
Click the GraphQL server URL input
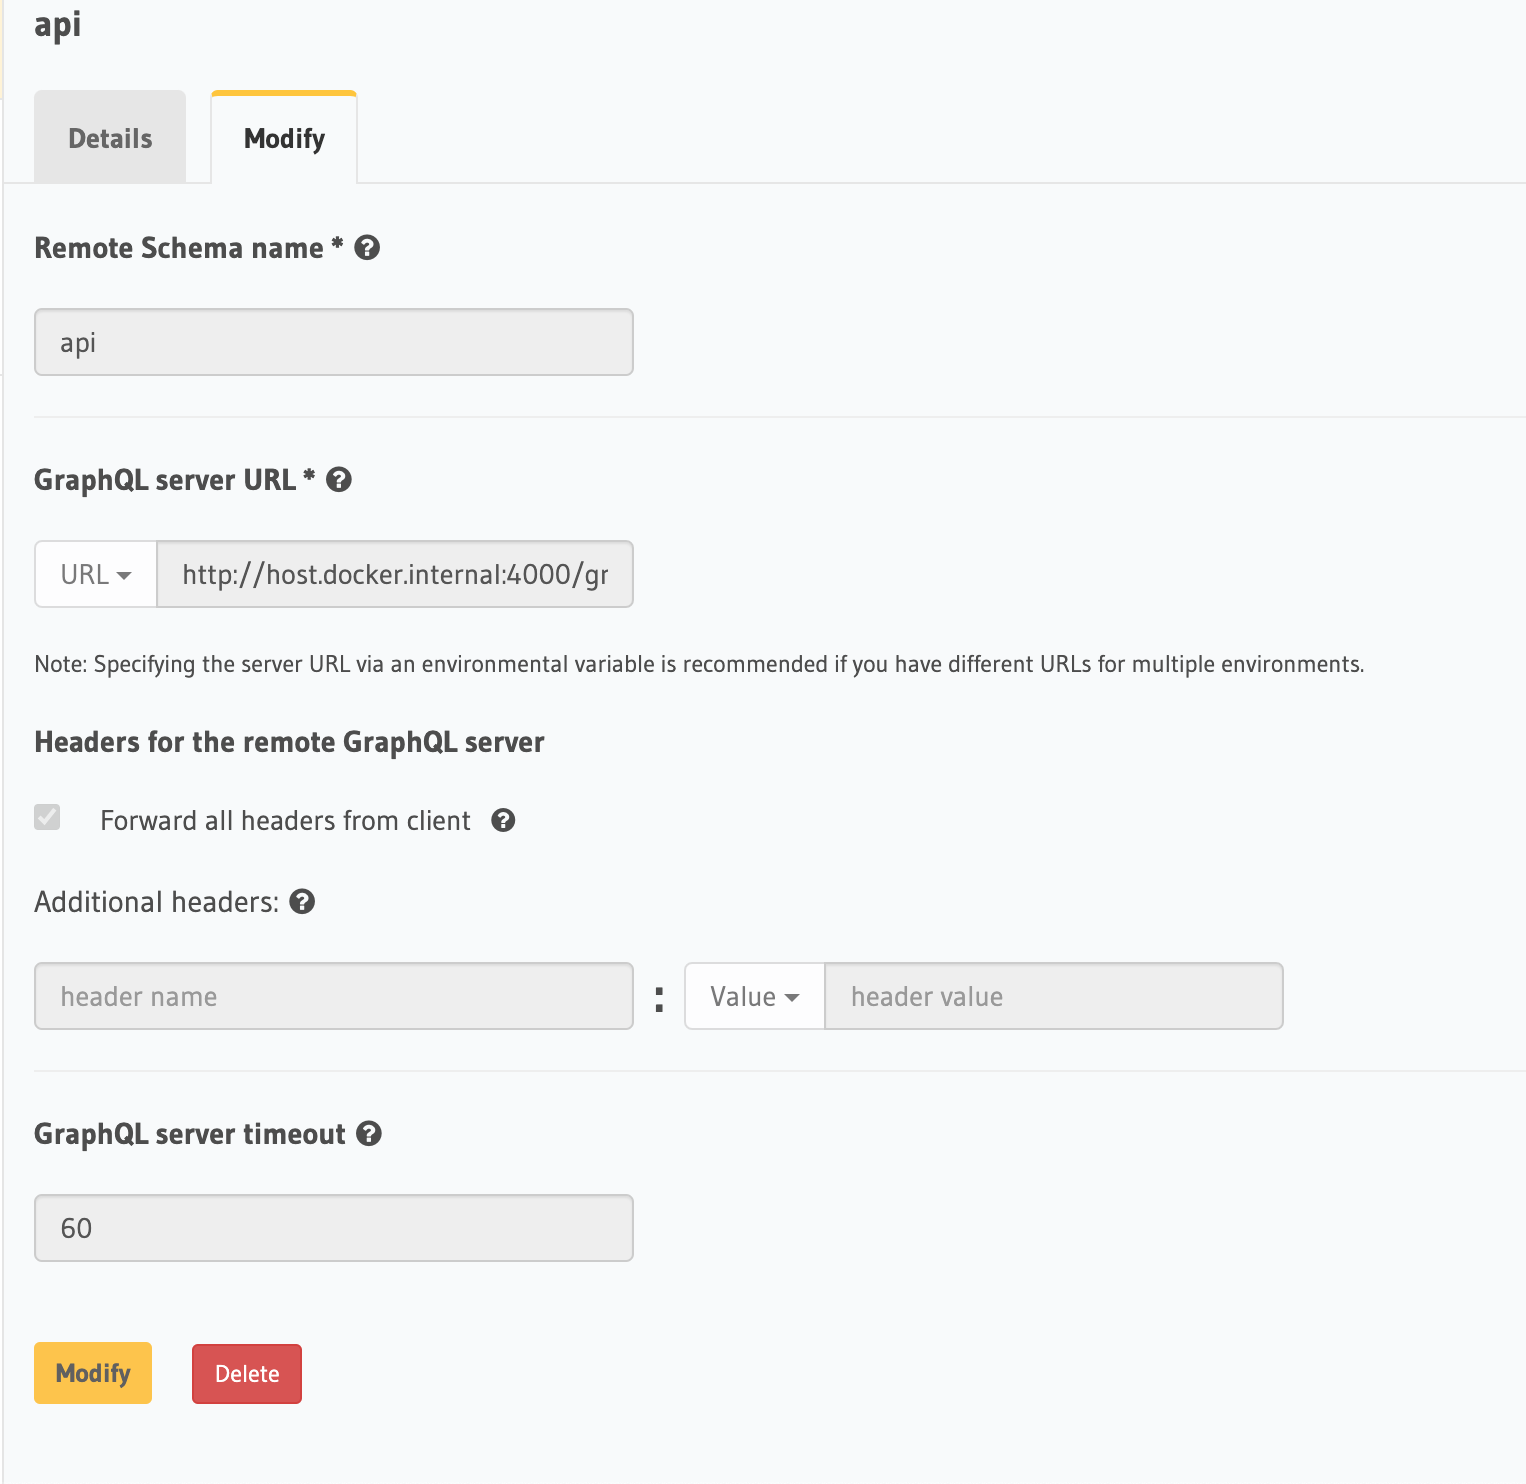pos(395,574)
